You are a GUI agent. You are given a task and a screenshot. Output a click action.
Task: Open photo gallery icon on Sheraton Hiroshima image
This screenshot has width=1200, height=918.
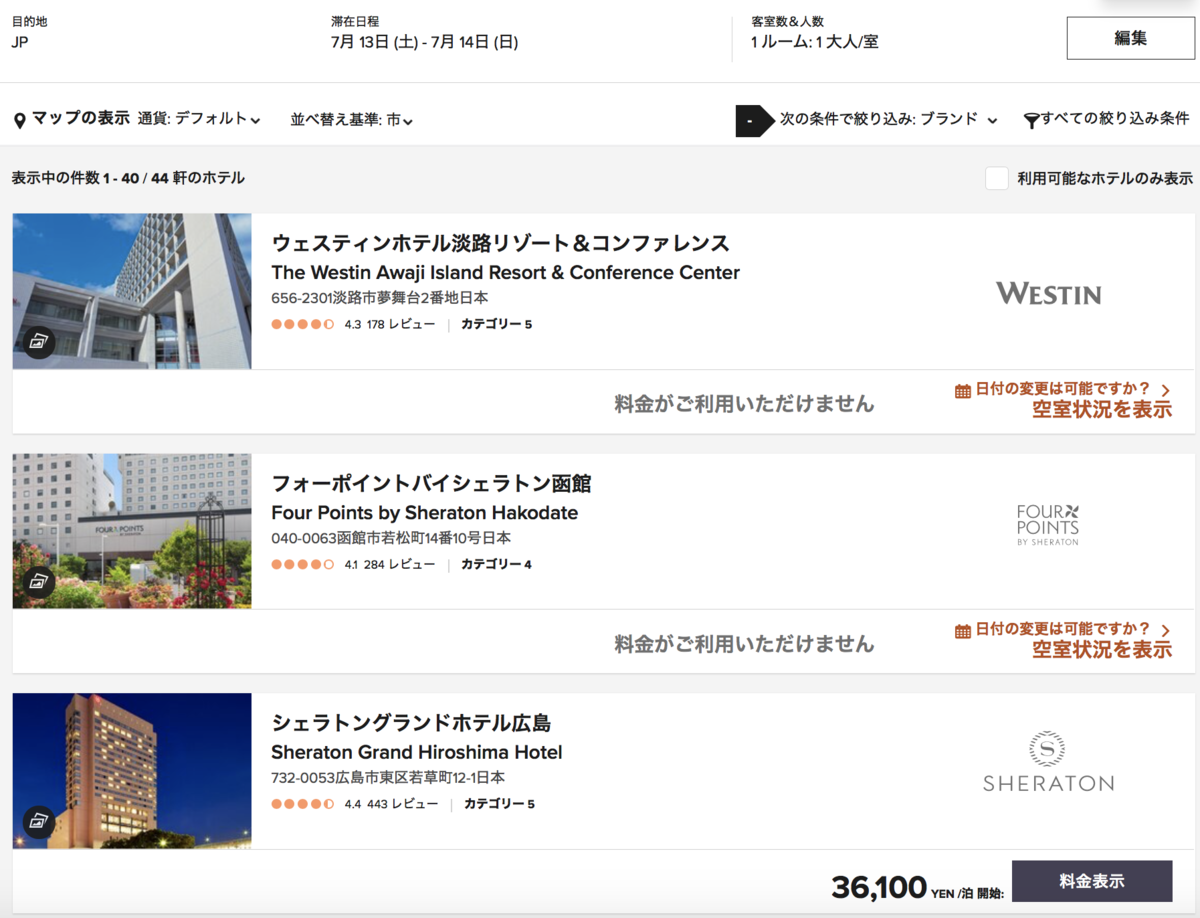[38, 821]
